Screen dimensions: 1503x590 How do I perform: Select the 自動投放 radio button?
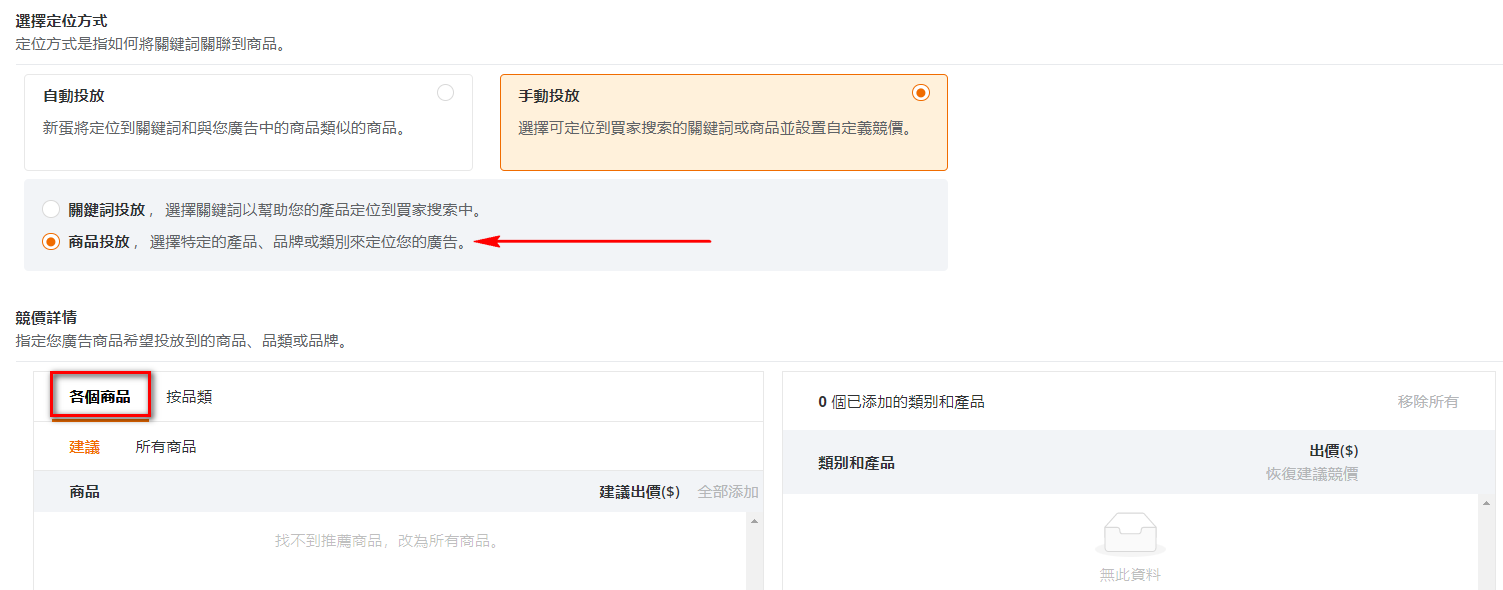[446, 93]
